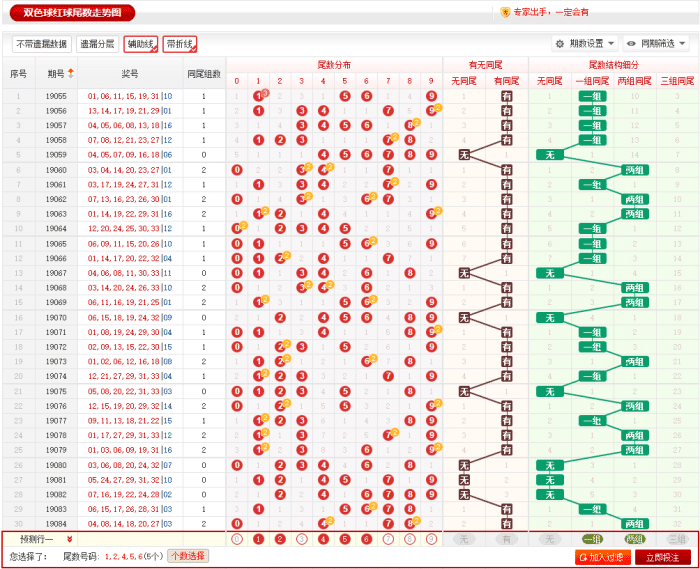Click red ball 6 in row 19079
The image size is (700, 569).
[x=366, y=450]
